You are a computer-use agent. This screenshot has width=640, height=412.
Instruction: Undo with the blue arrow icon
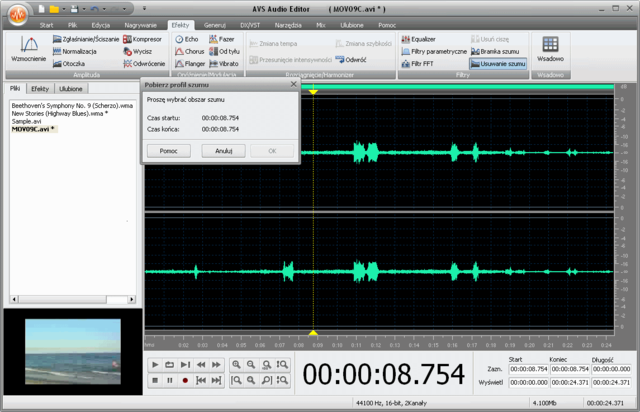[95, 9]
